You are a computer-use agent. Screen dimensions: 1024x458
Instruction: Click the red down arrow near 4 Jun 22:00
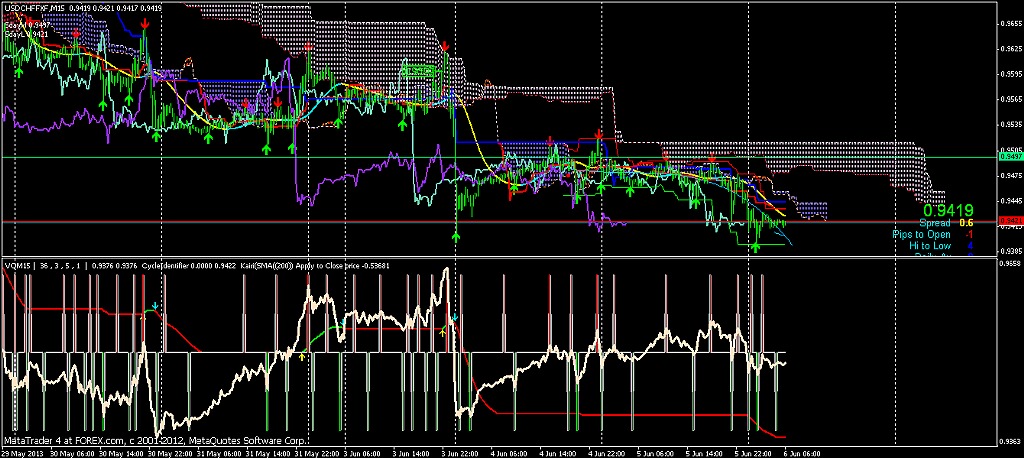click(x=598, y=135)
